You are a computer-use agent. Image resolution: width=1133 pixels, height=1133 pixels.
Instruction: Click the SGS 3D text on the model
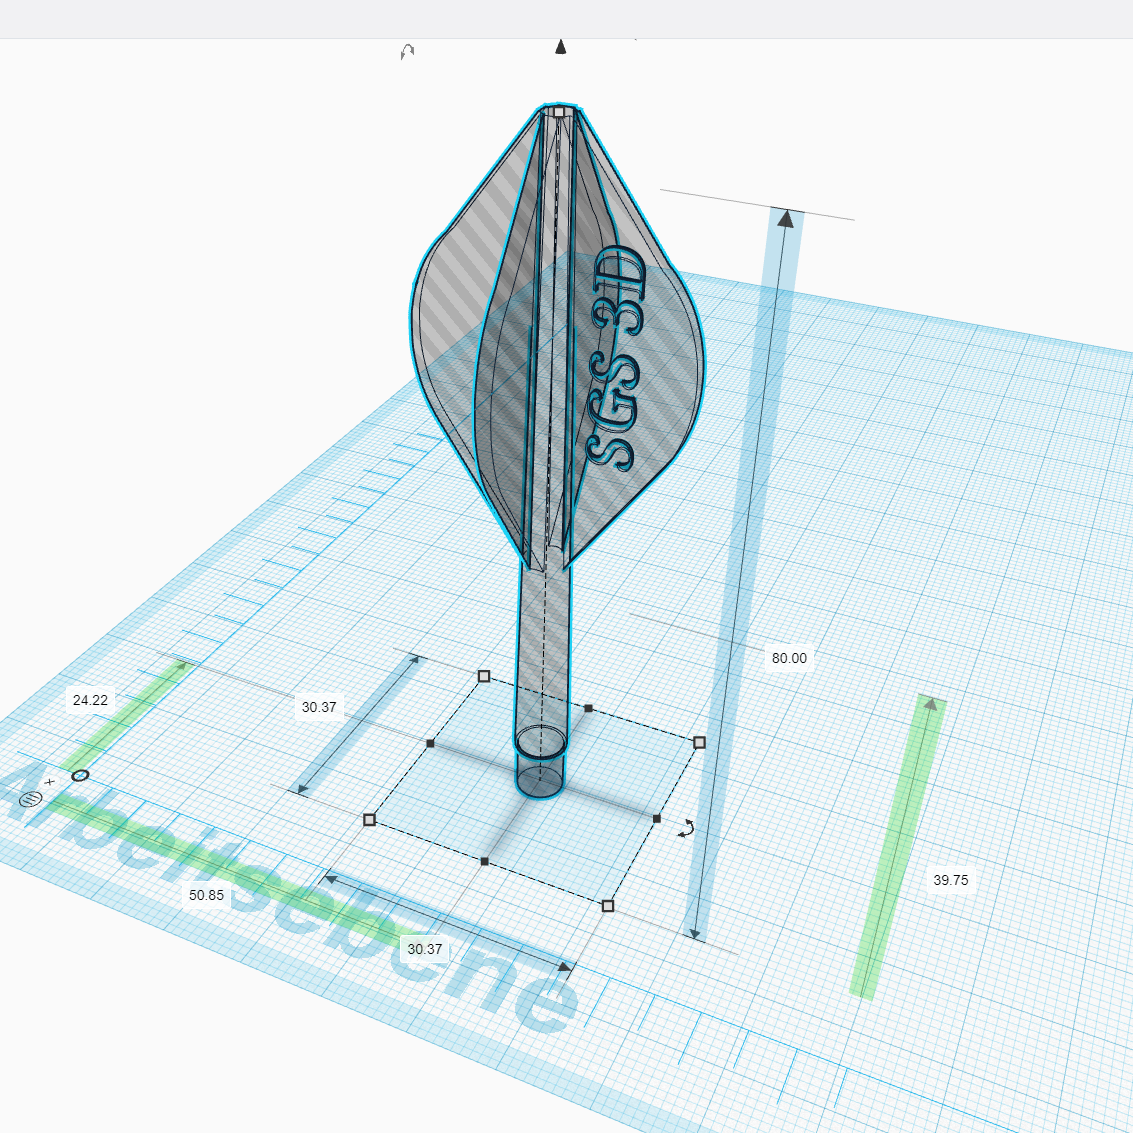(617, 360)
